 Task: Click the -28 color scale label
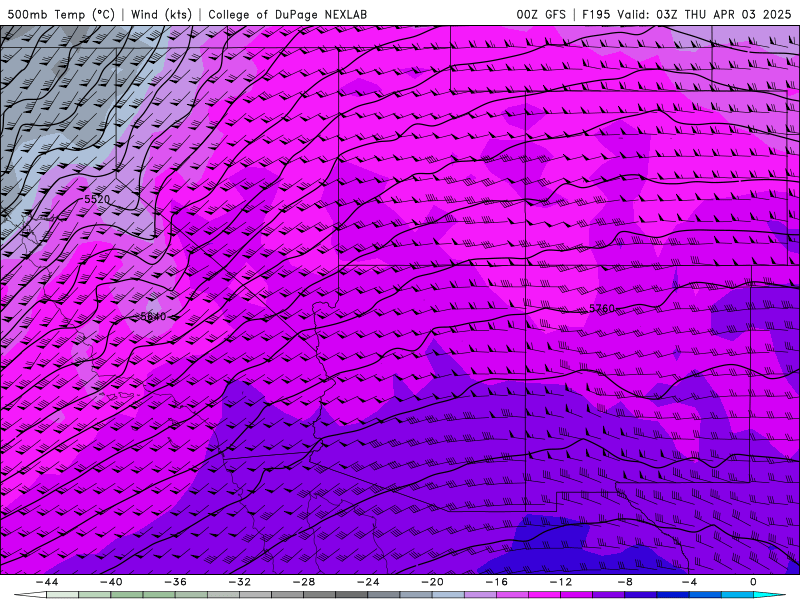tap(304, 582)
